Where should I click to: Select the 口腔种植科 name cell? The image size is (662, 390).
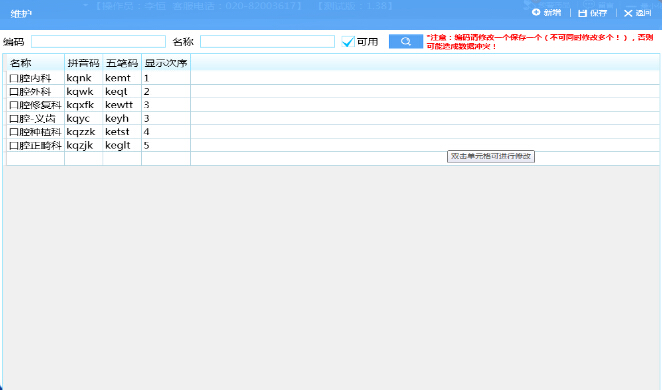point(35,132)
